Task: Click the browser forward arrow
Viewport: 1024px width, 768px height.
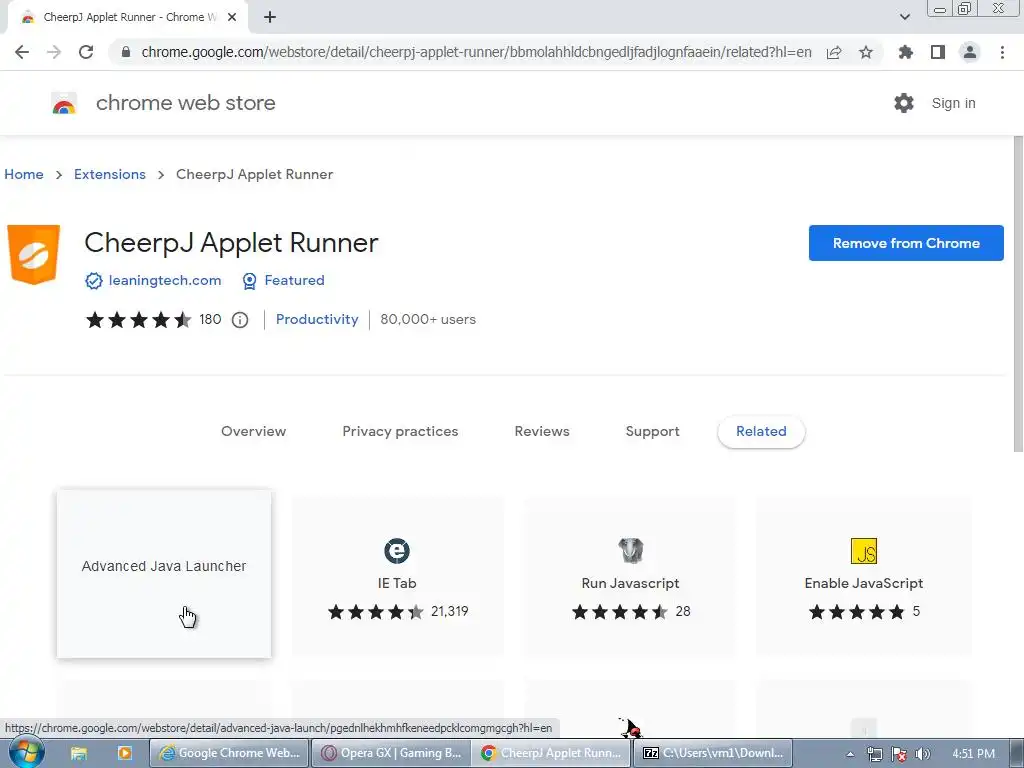Action: (x=54, y=52)
